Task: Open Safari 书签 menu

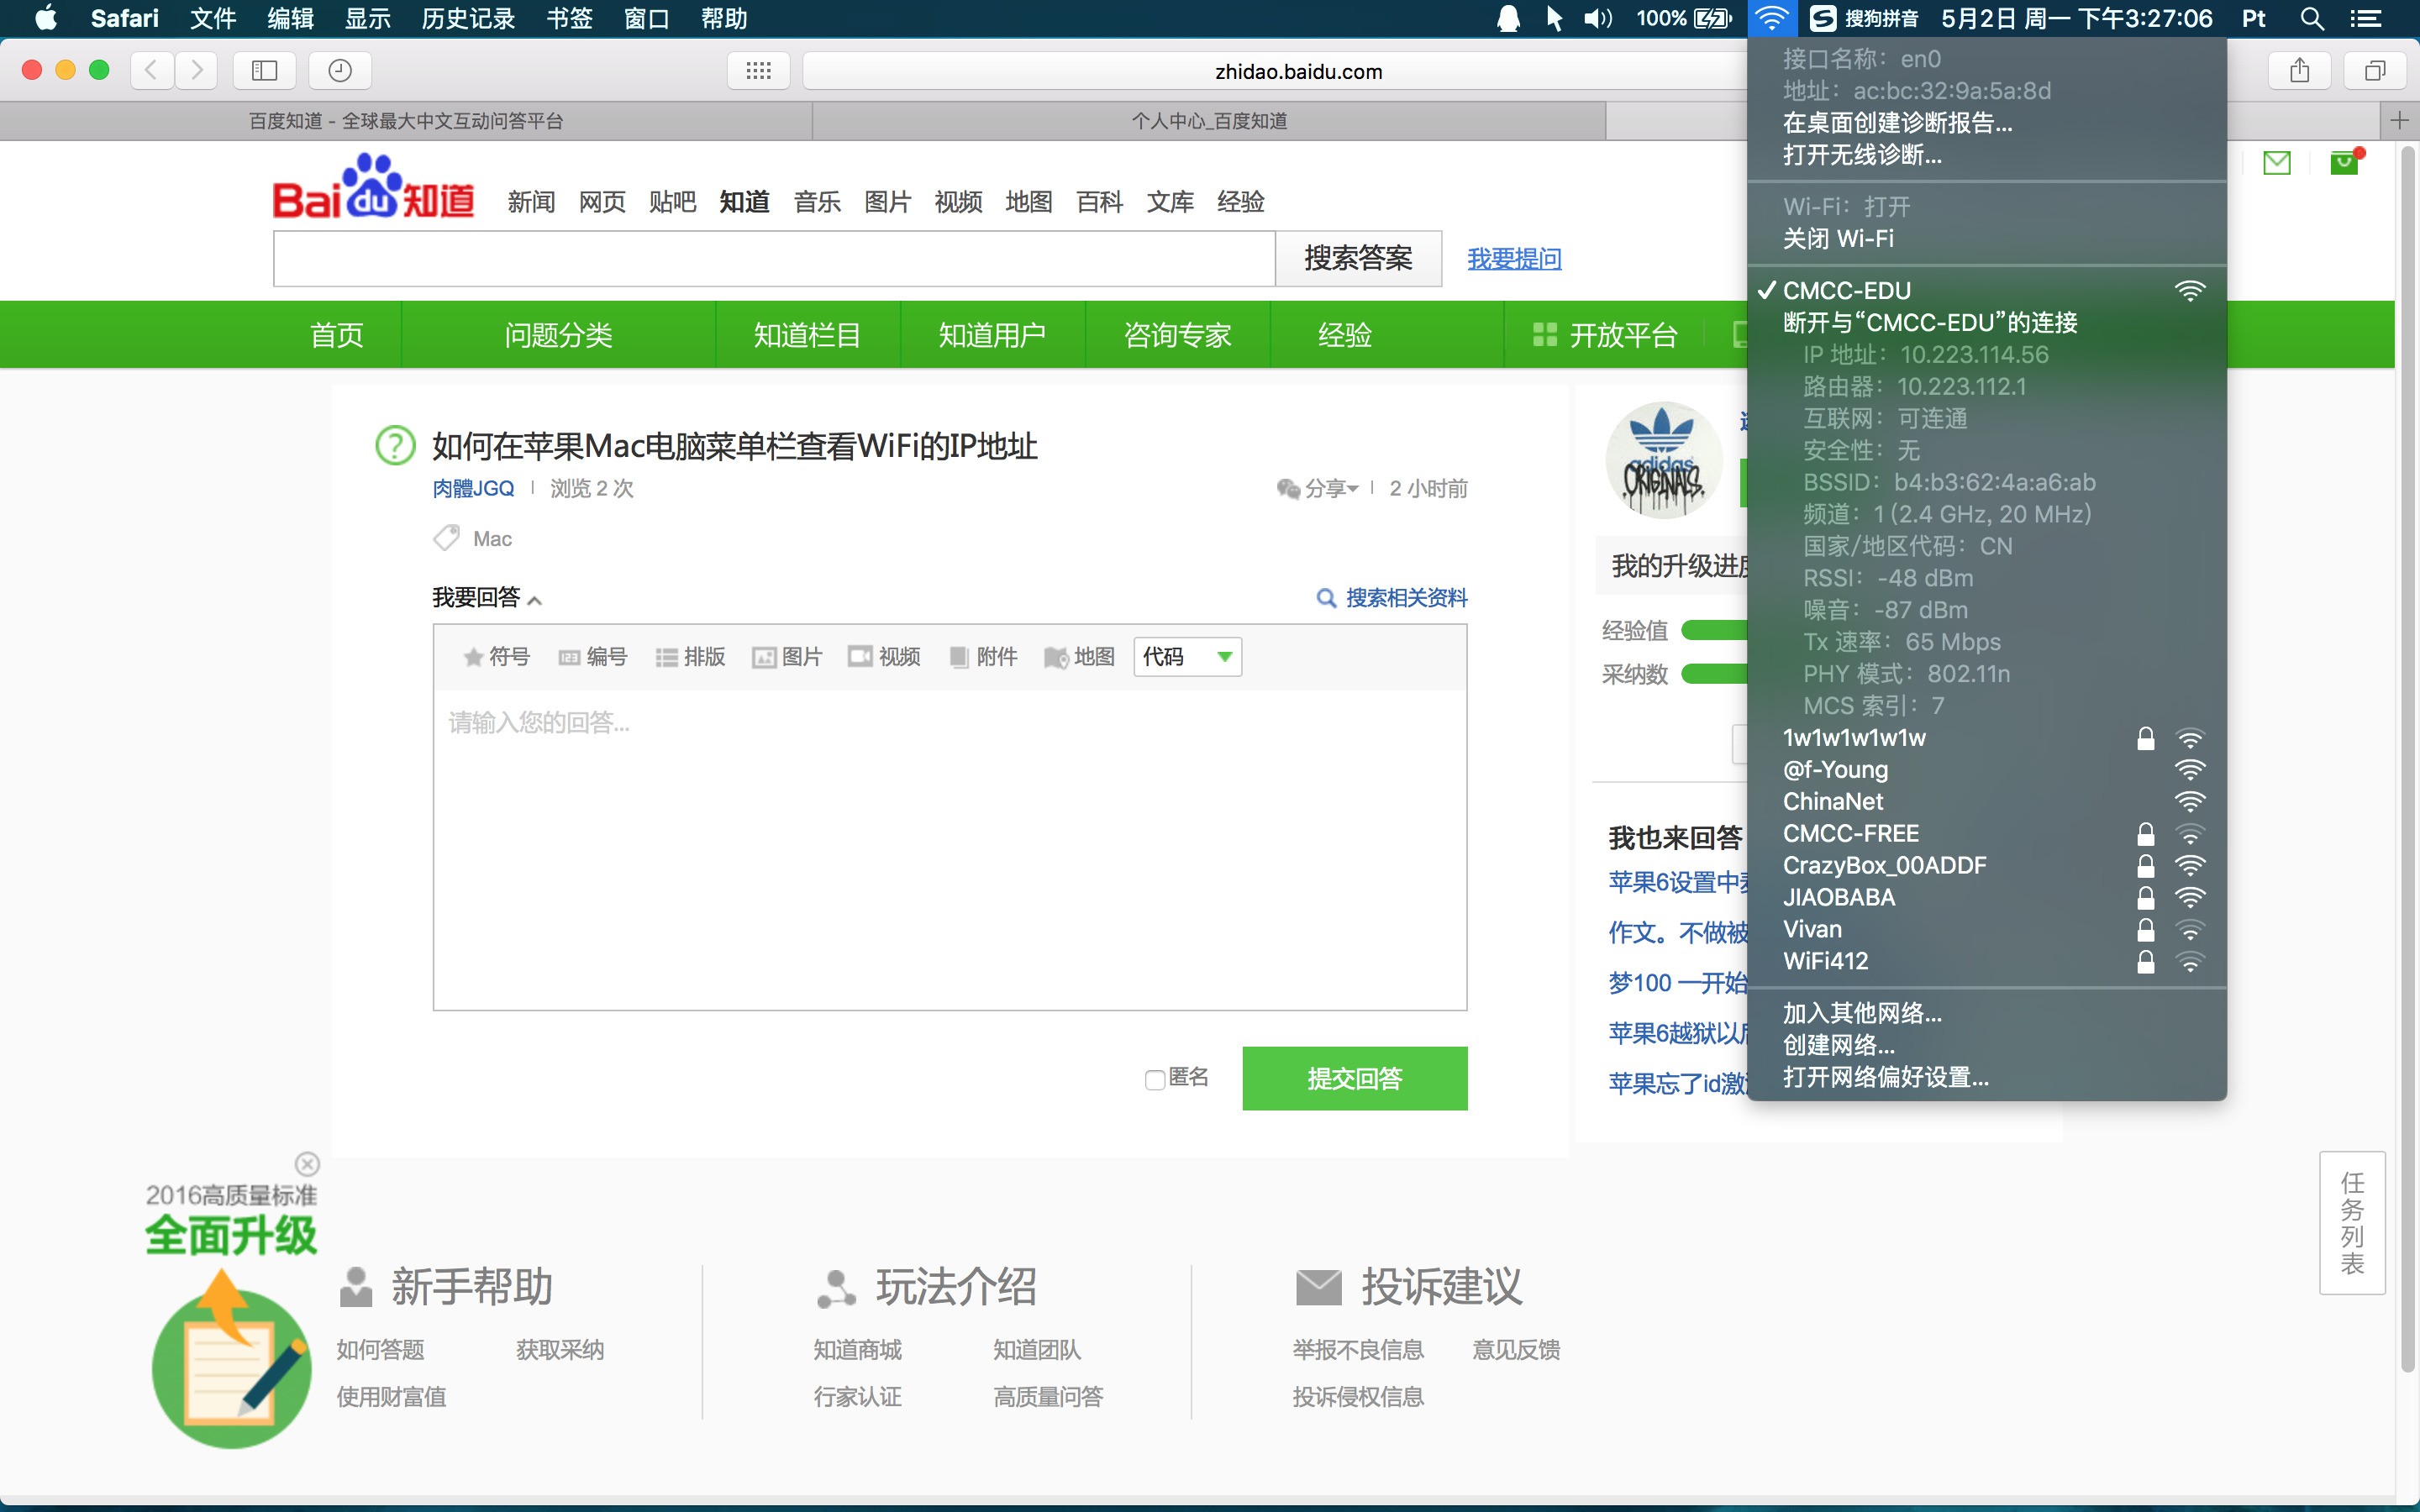Action: (569, 18)
